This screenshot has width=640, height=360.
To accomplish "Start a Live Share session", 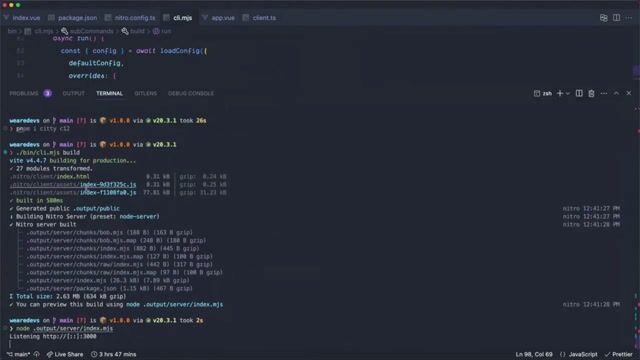I will pos(65,354).
